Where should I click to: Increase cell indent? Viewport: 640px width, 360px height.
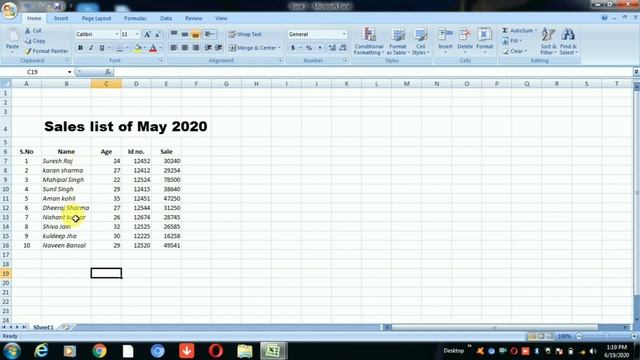219,48
